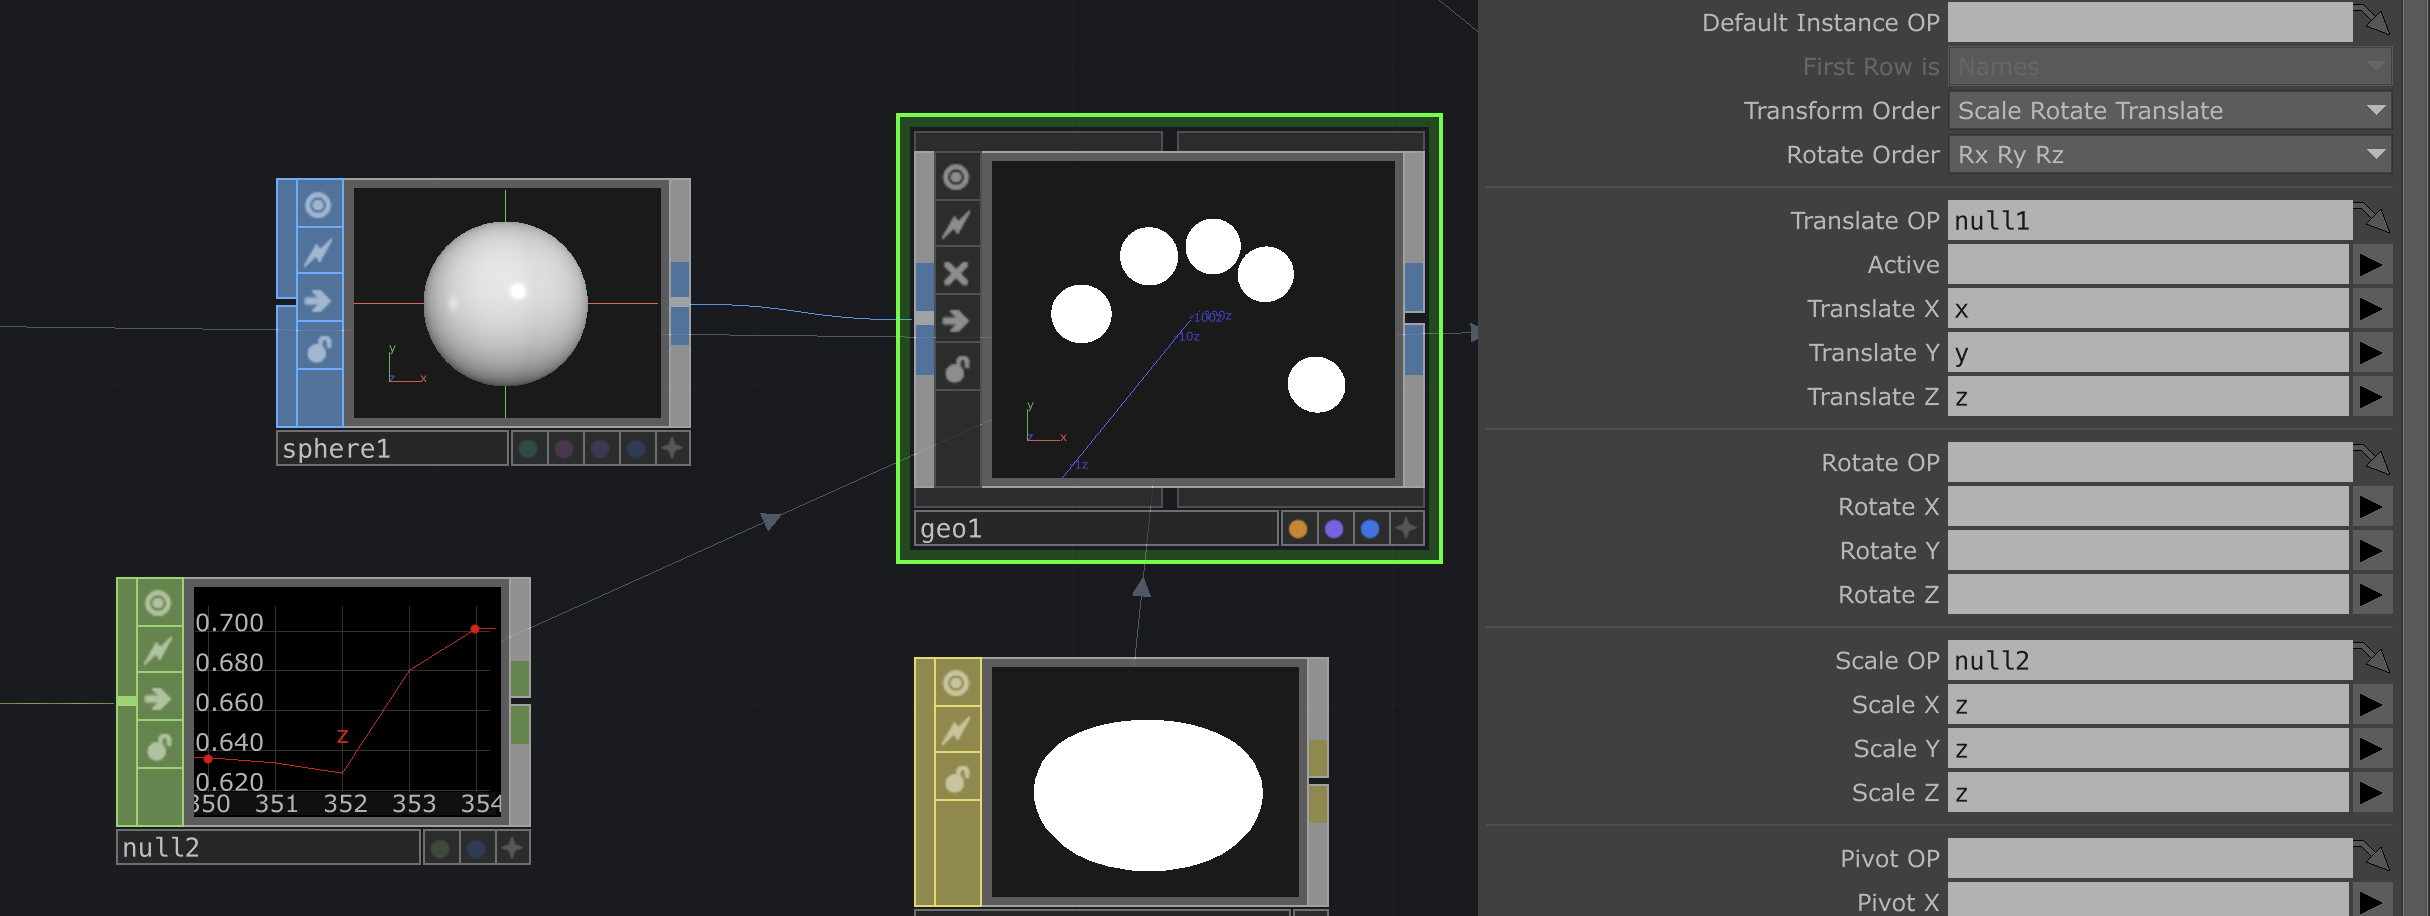2430x916 pixels.
Task: Click the null2 node name label
Action: coord(268,848)
